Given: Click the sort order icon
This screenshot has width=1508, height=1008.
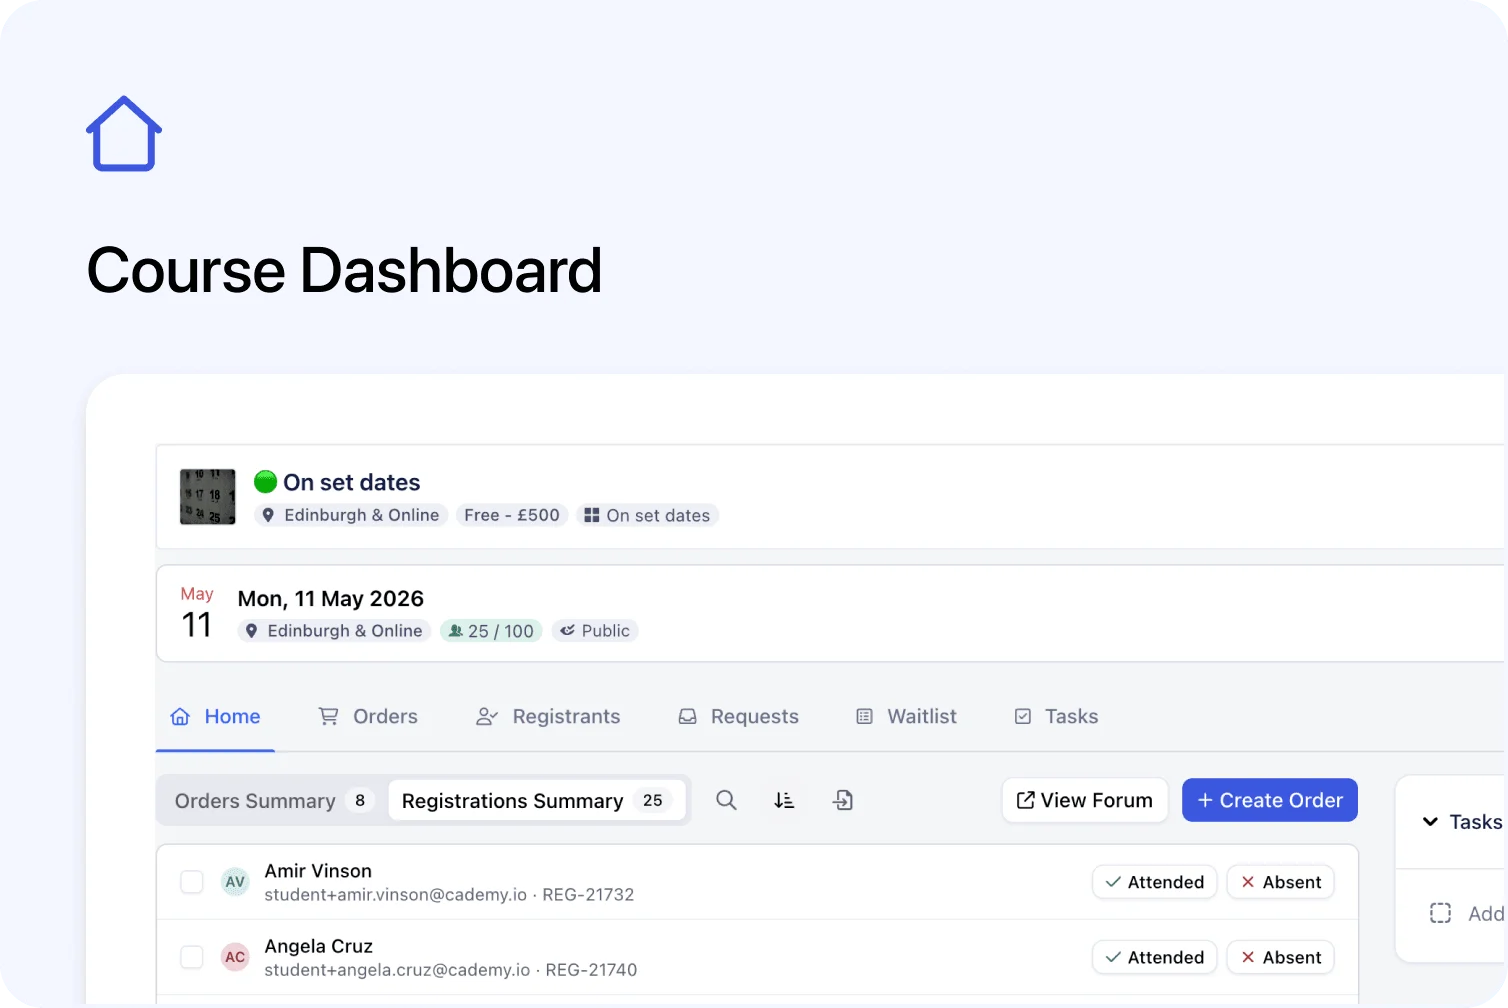Looking at the screenshot, I should pyautogui.click(x=784, y=800).
